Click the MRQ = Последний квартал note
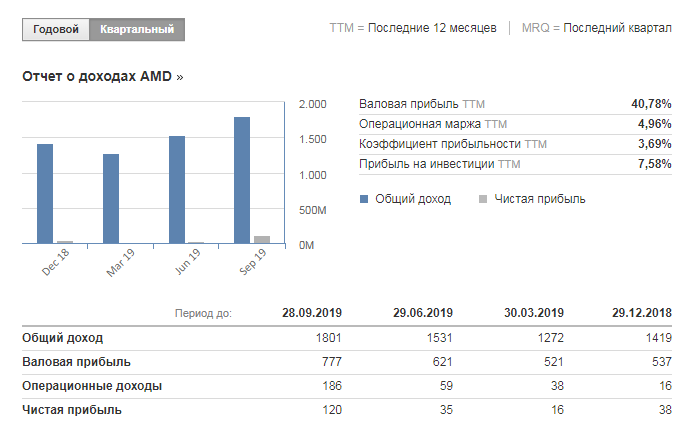This screenshot has height=428, width=684. coord(596,28)
